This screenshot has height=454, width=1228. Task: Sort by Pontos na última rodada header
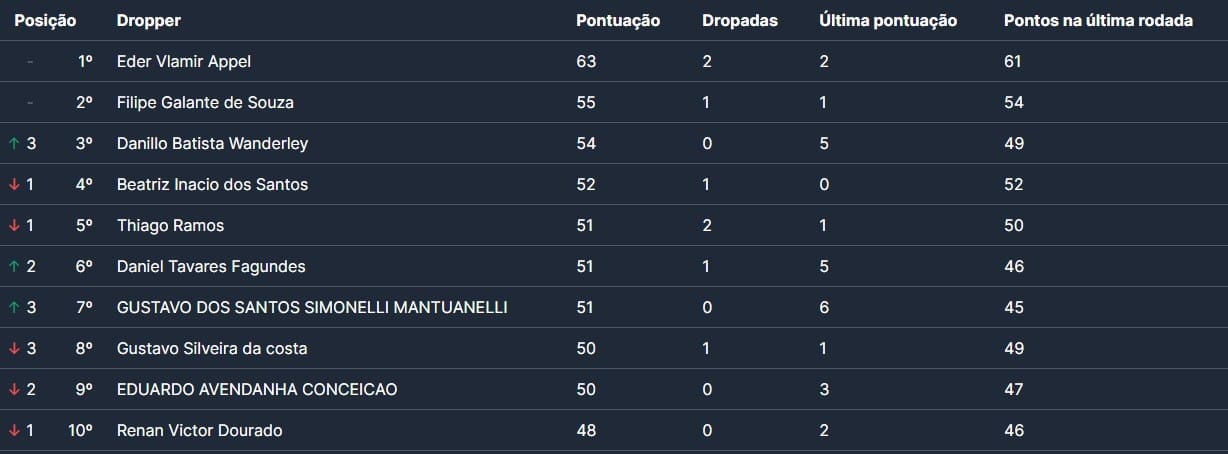(x=1098, y=21)
